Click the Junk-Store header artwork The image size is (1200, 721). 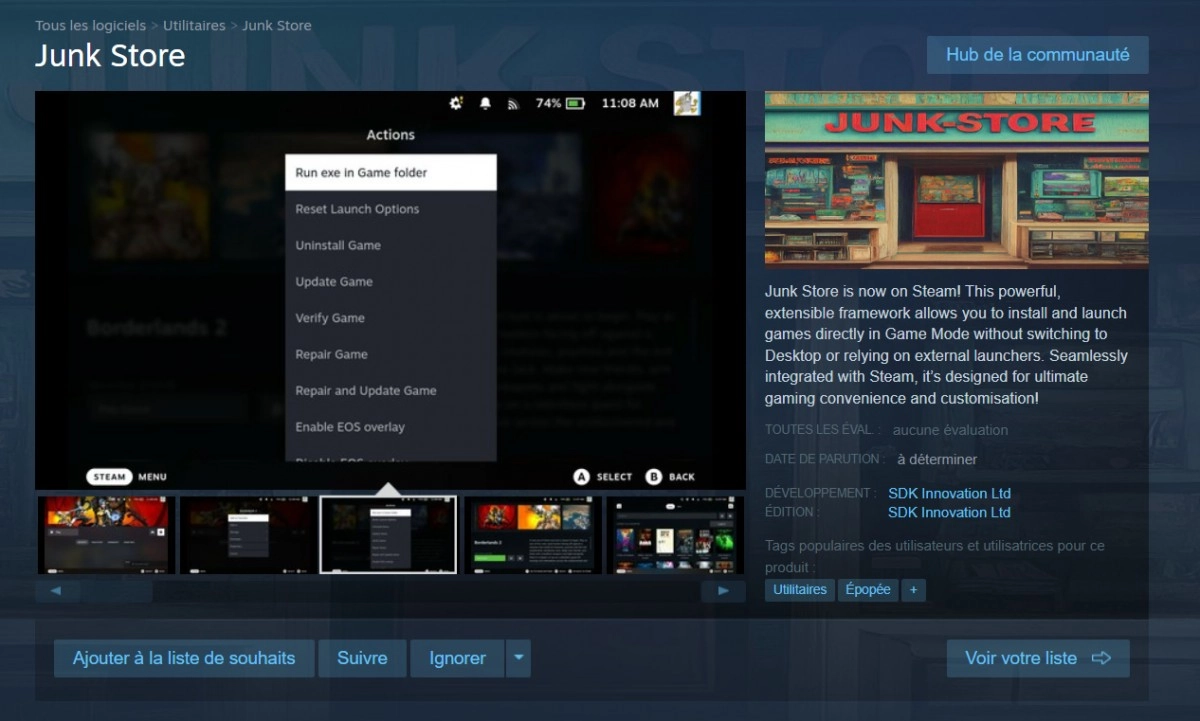[x=957, y=180]
